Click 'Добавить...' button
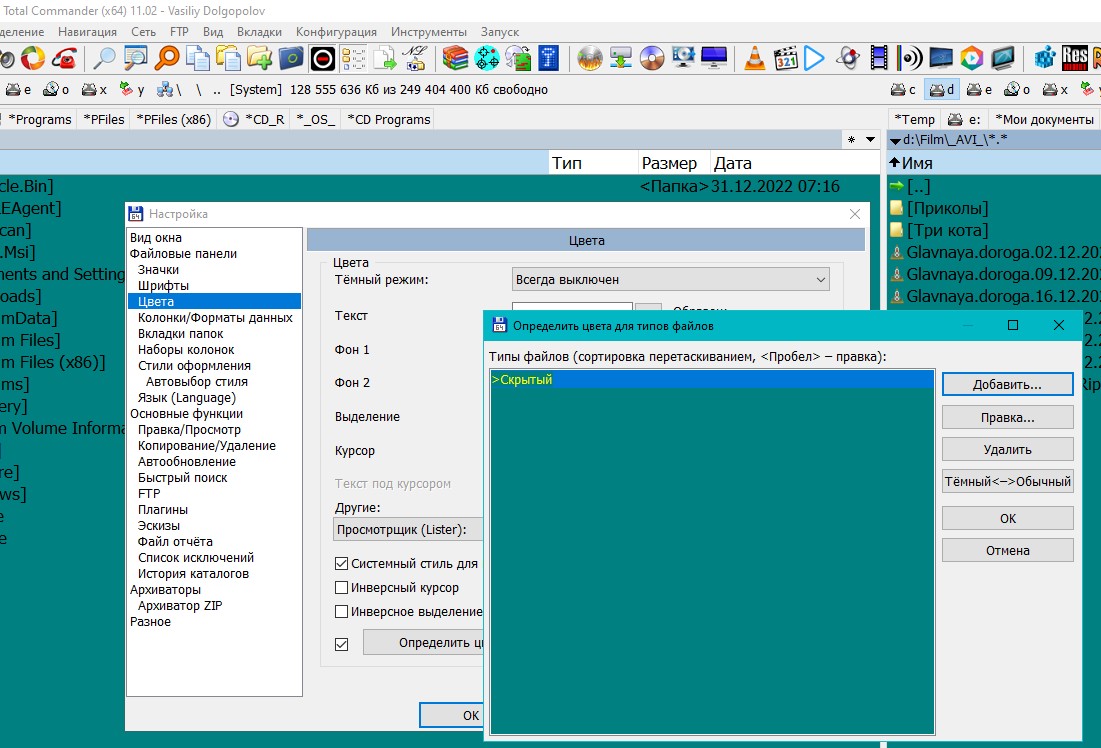 [x=1008, y=385]
